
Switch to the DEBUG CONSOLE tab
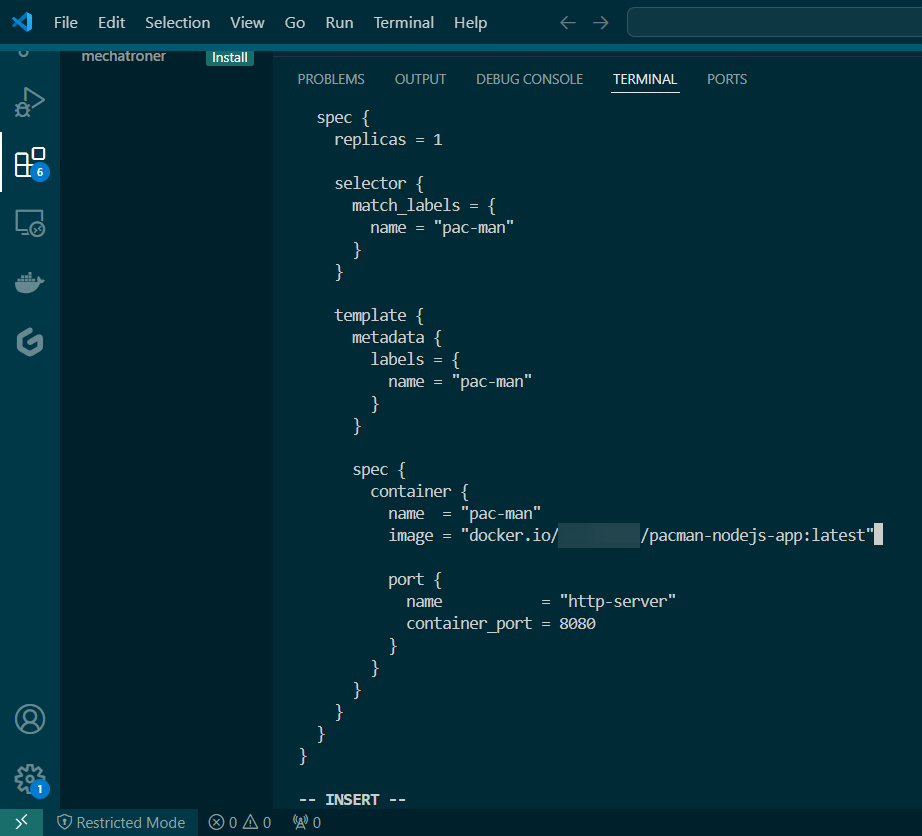529,79
